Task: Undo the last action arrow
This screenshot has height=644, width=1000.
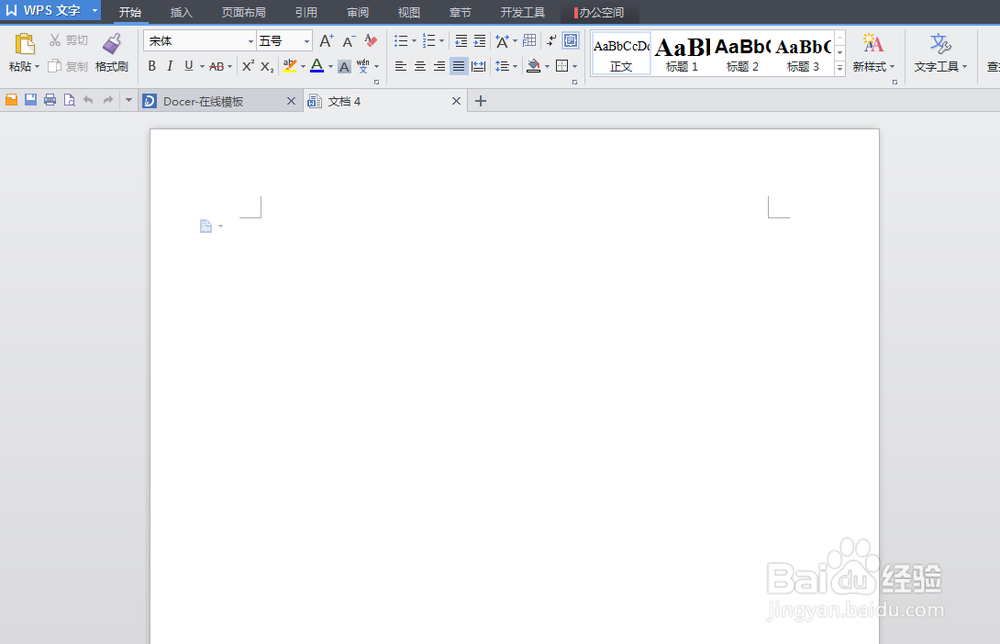Action: point(88,99)
